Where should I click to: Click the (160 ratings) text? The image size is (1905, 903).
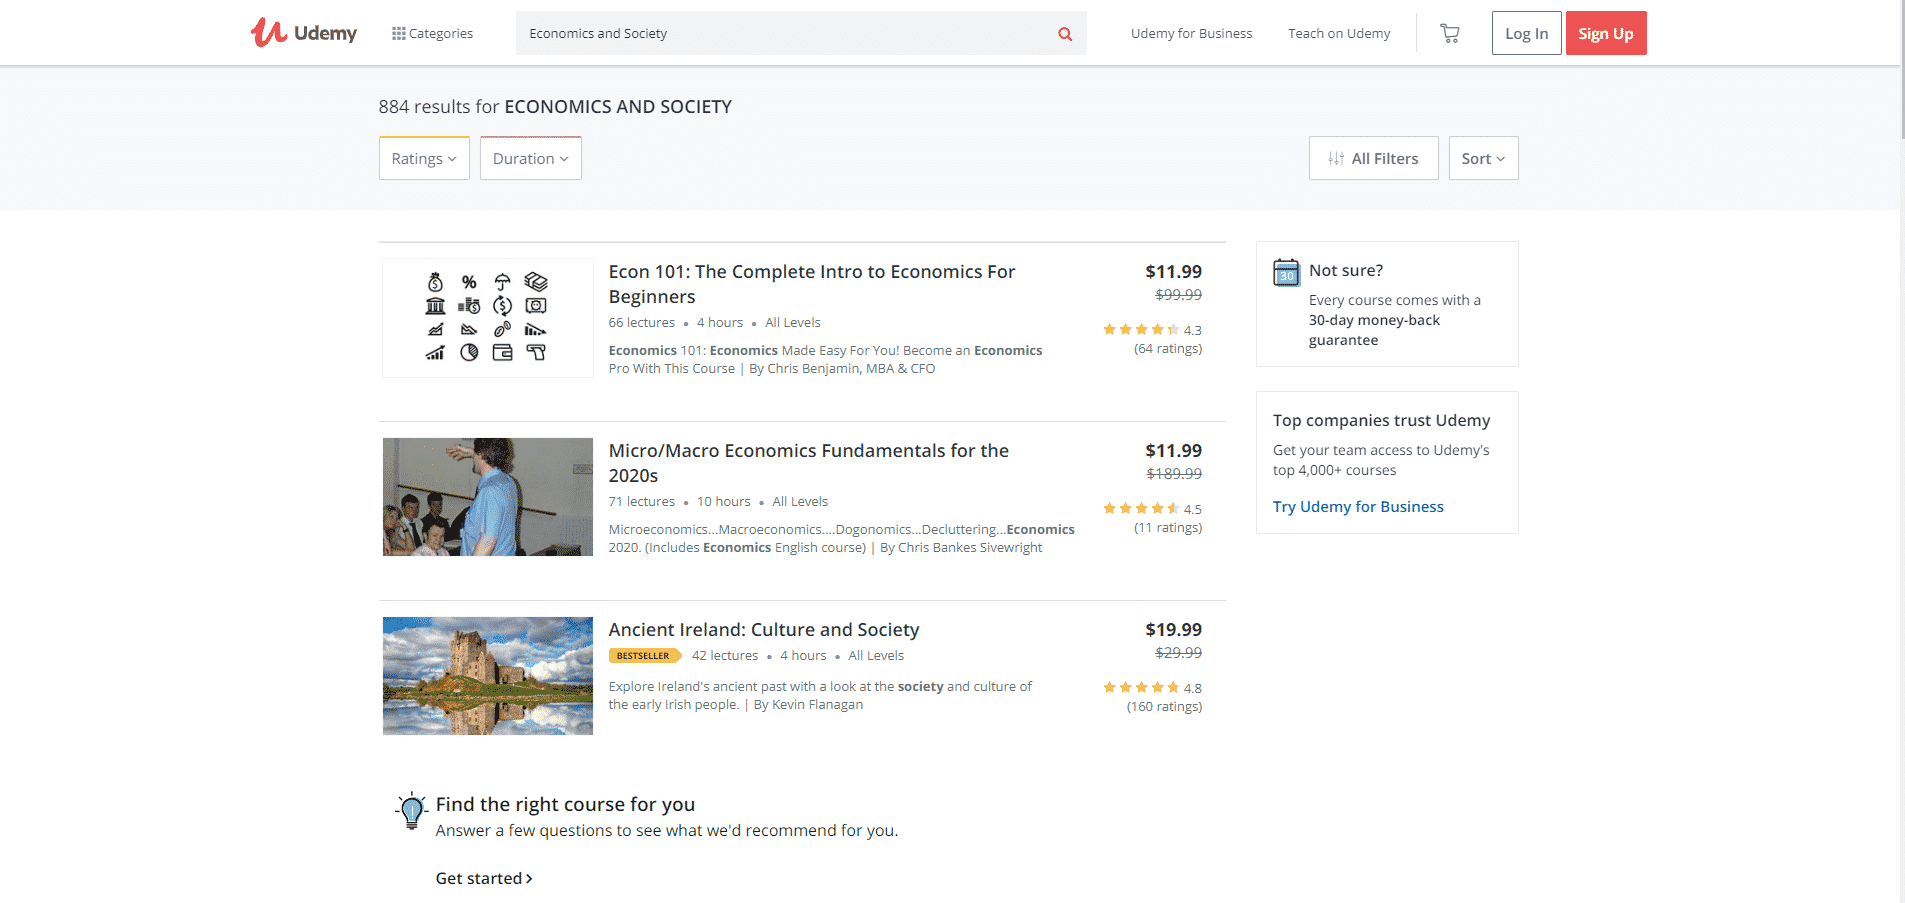click(1164, 707)
